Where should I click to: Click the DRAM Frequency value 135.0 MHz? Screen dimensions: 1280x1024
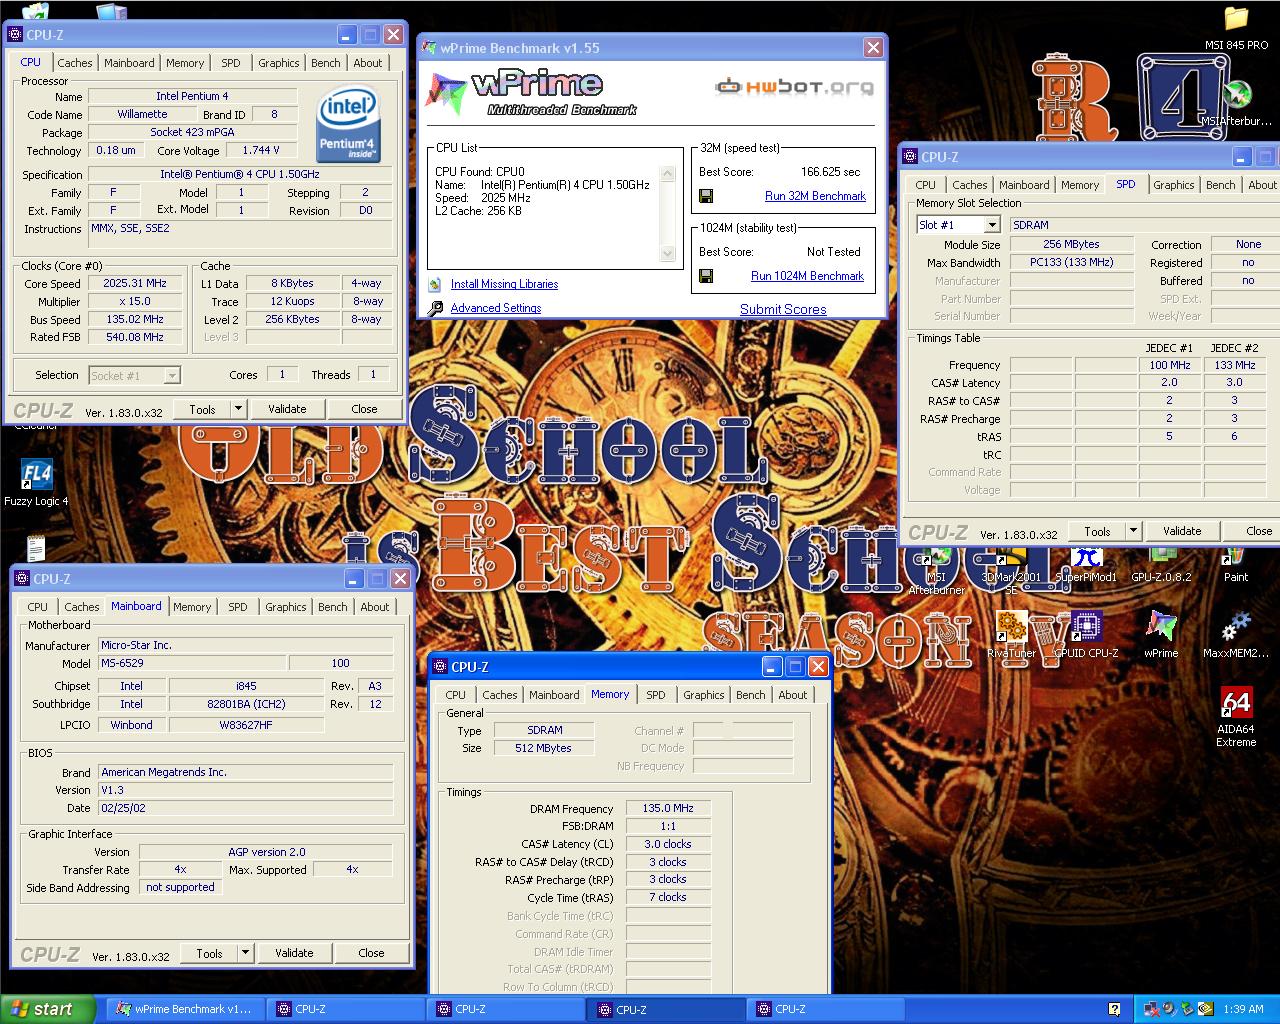[668, 808]
